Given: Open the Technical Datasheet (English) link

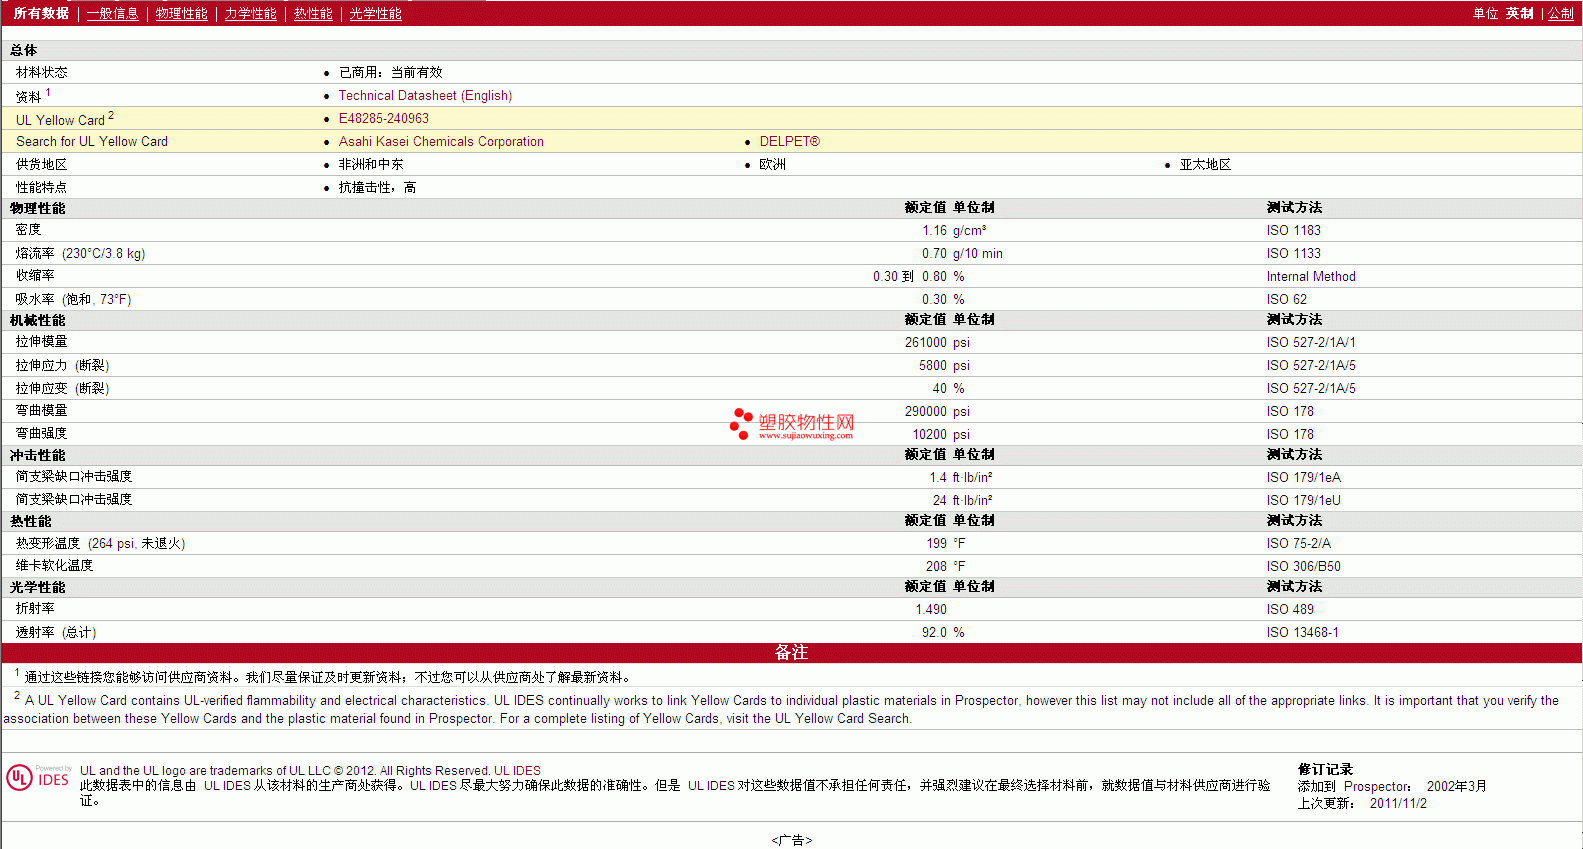Looking at the screenshot, I should coord(425,95).
